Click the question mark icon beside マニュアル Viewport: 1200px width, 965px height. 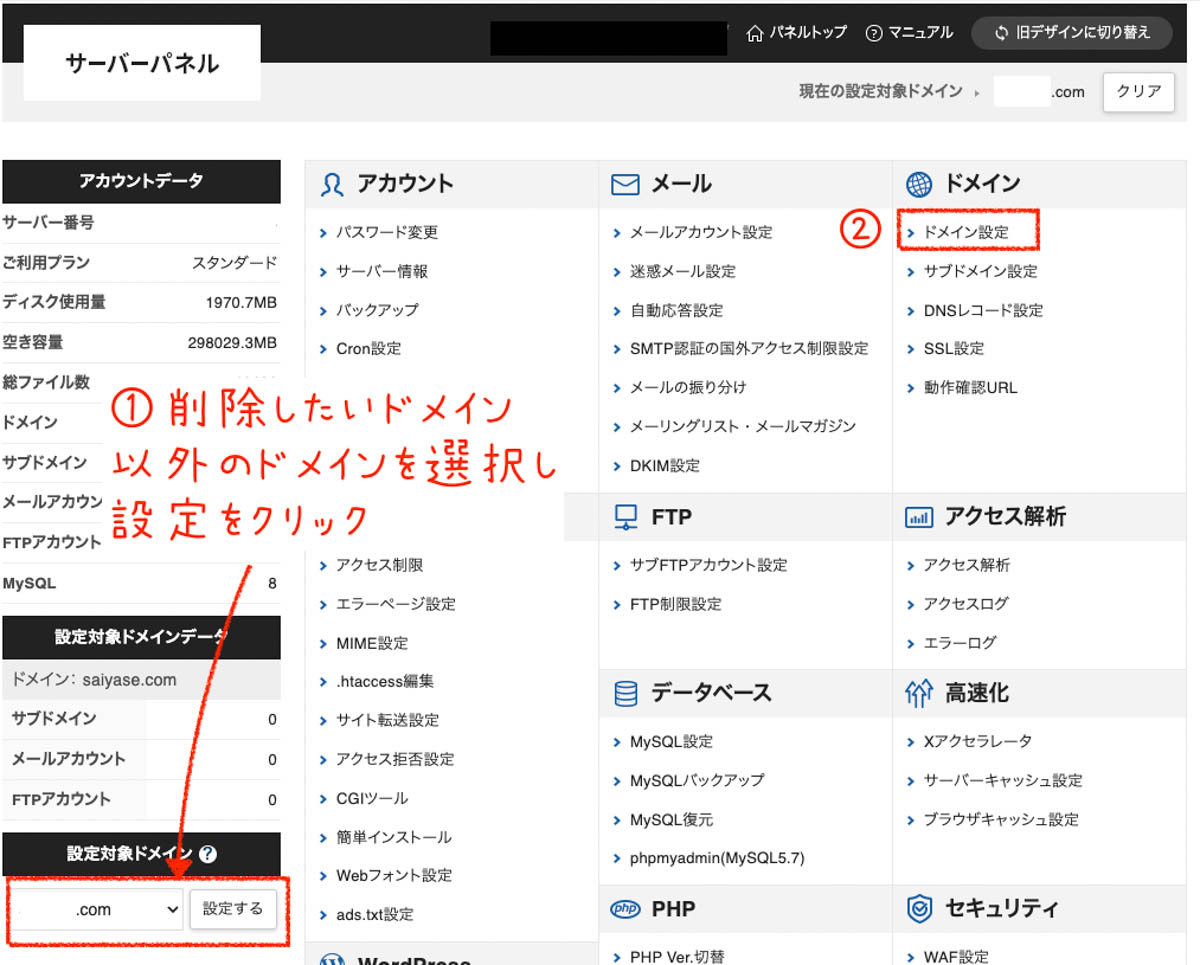pyautogui.click(x=874, y=33)
